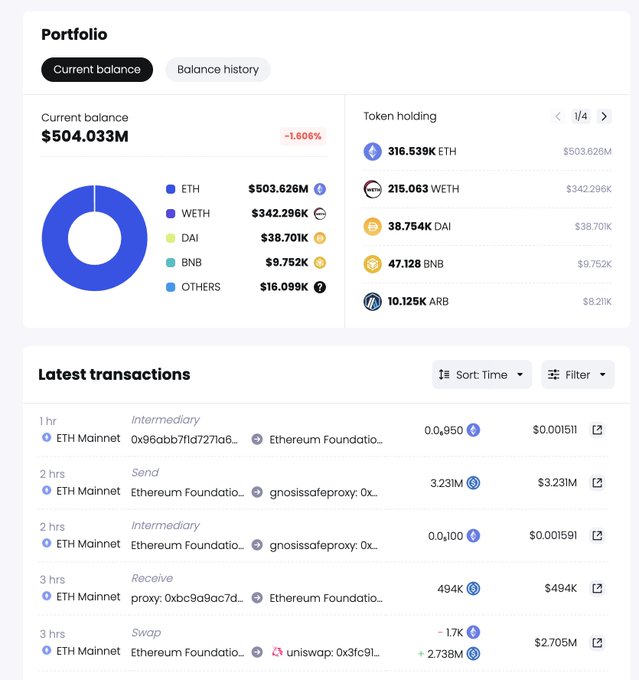639x680 pixels.
Task: Open the Filter dropdown
Action: click(577, 374)
